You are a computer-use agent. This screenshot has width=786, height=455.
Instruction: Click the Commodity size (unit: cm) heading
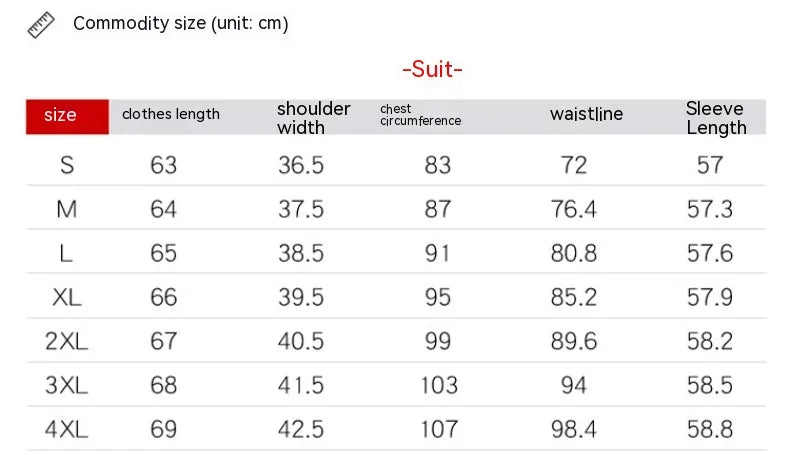(181, 24)
